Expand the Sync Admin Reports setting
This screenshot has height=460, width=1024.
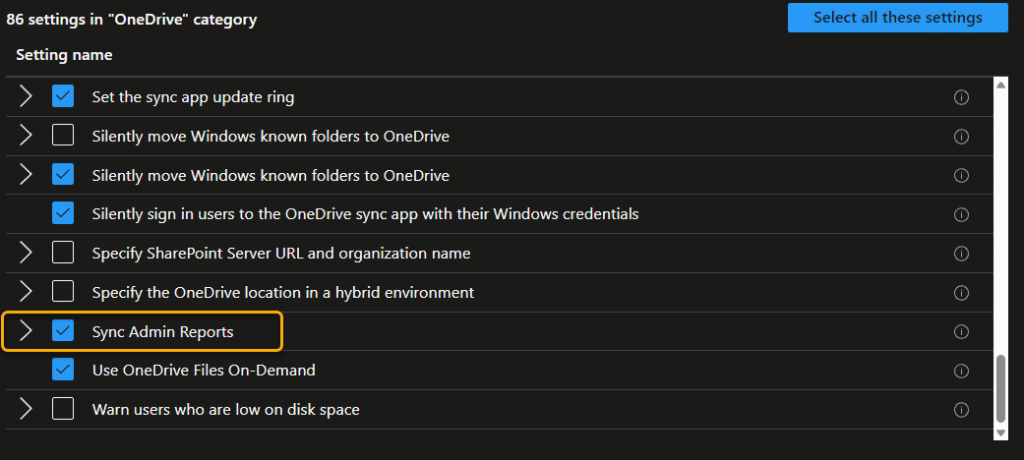tap(25, 331)
